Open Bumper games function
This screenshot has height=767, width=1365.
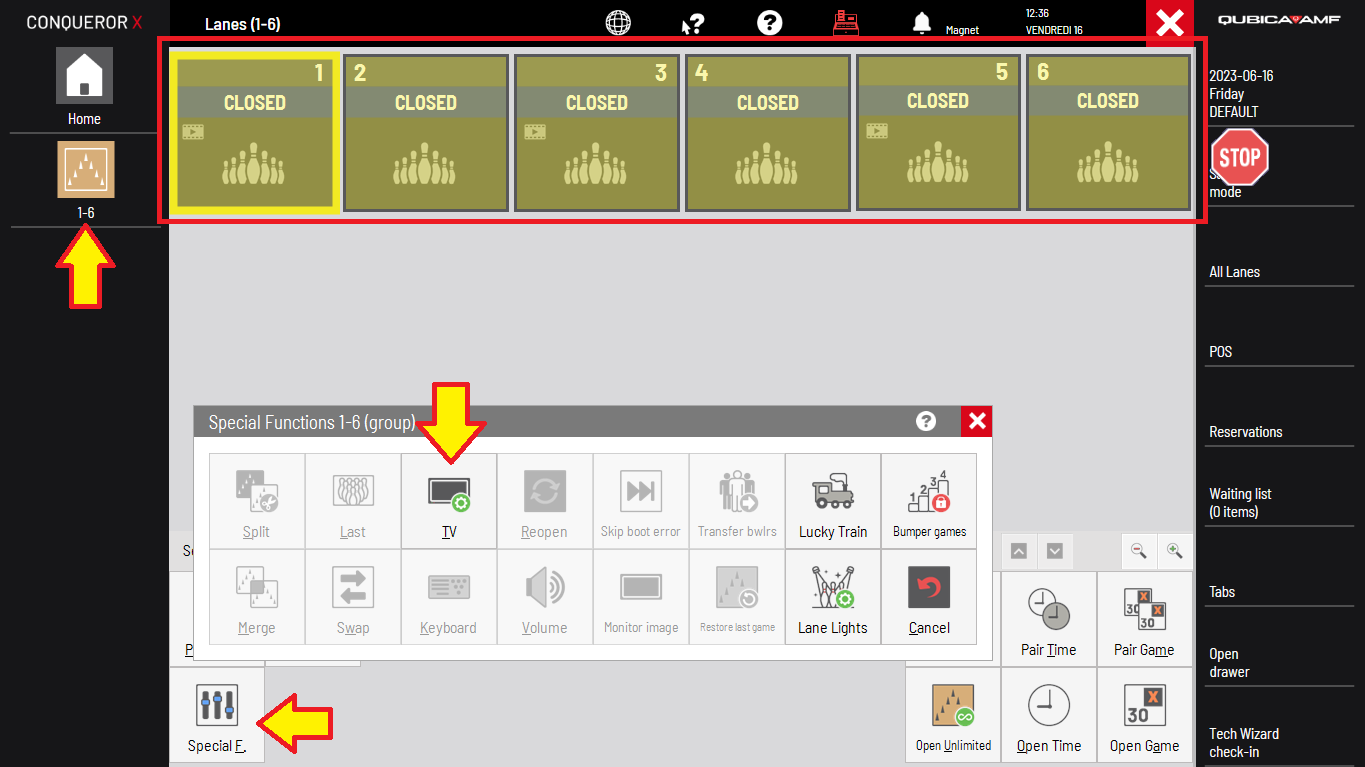pyautogui.click(x=929, y=501)
